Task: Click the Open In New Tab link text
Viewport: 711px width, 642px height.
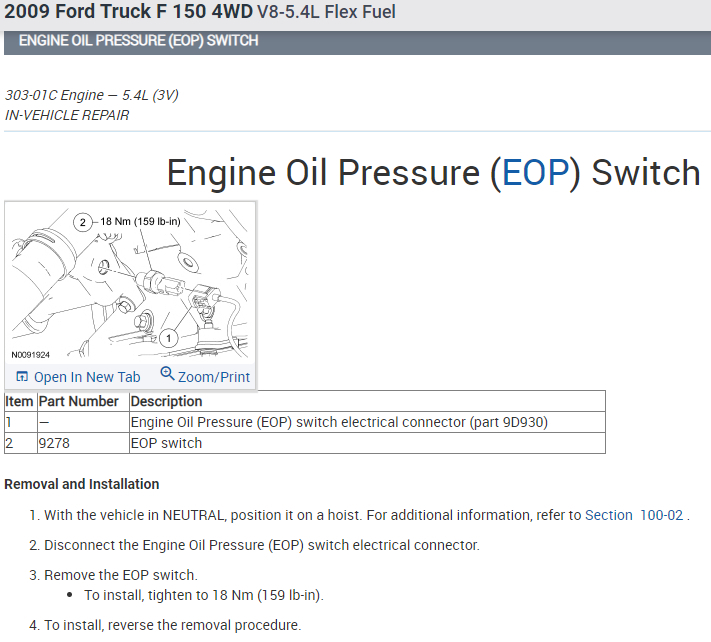Action: pos(87,377)
